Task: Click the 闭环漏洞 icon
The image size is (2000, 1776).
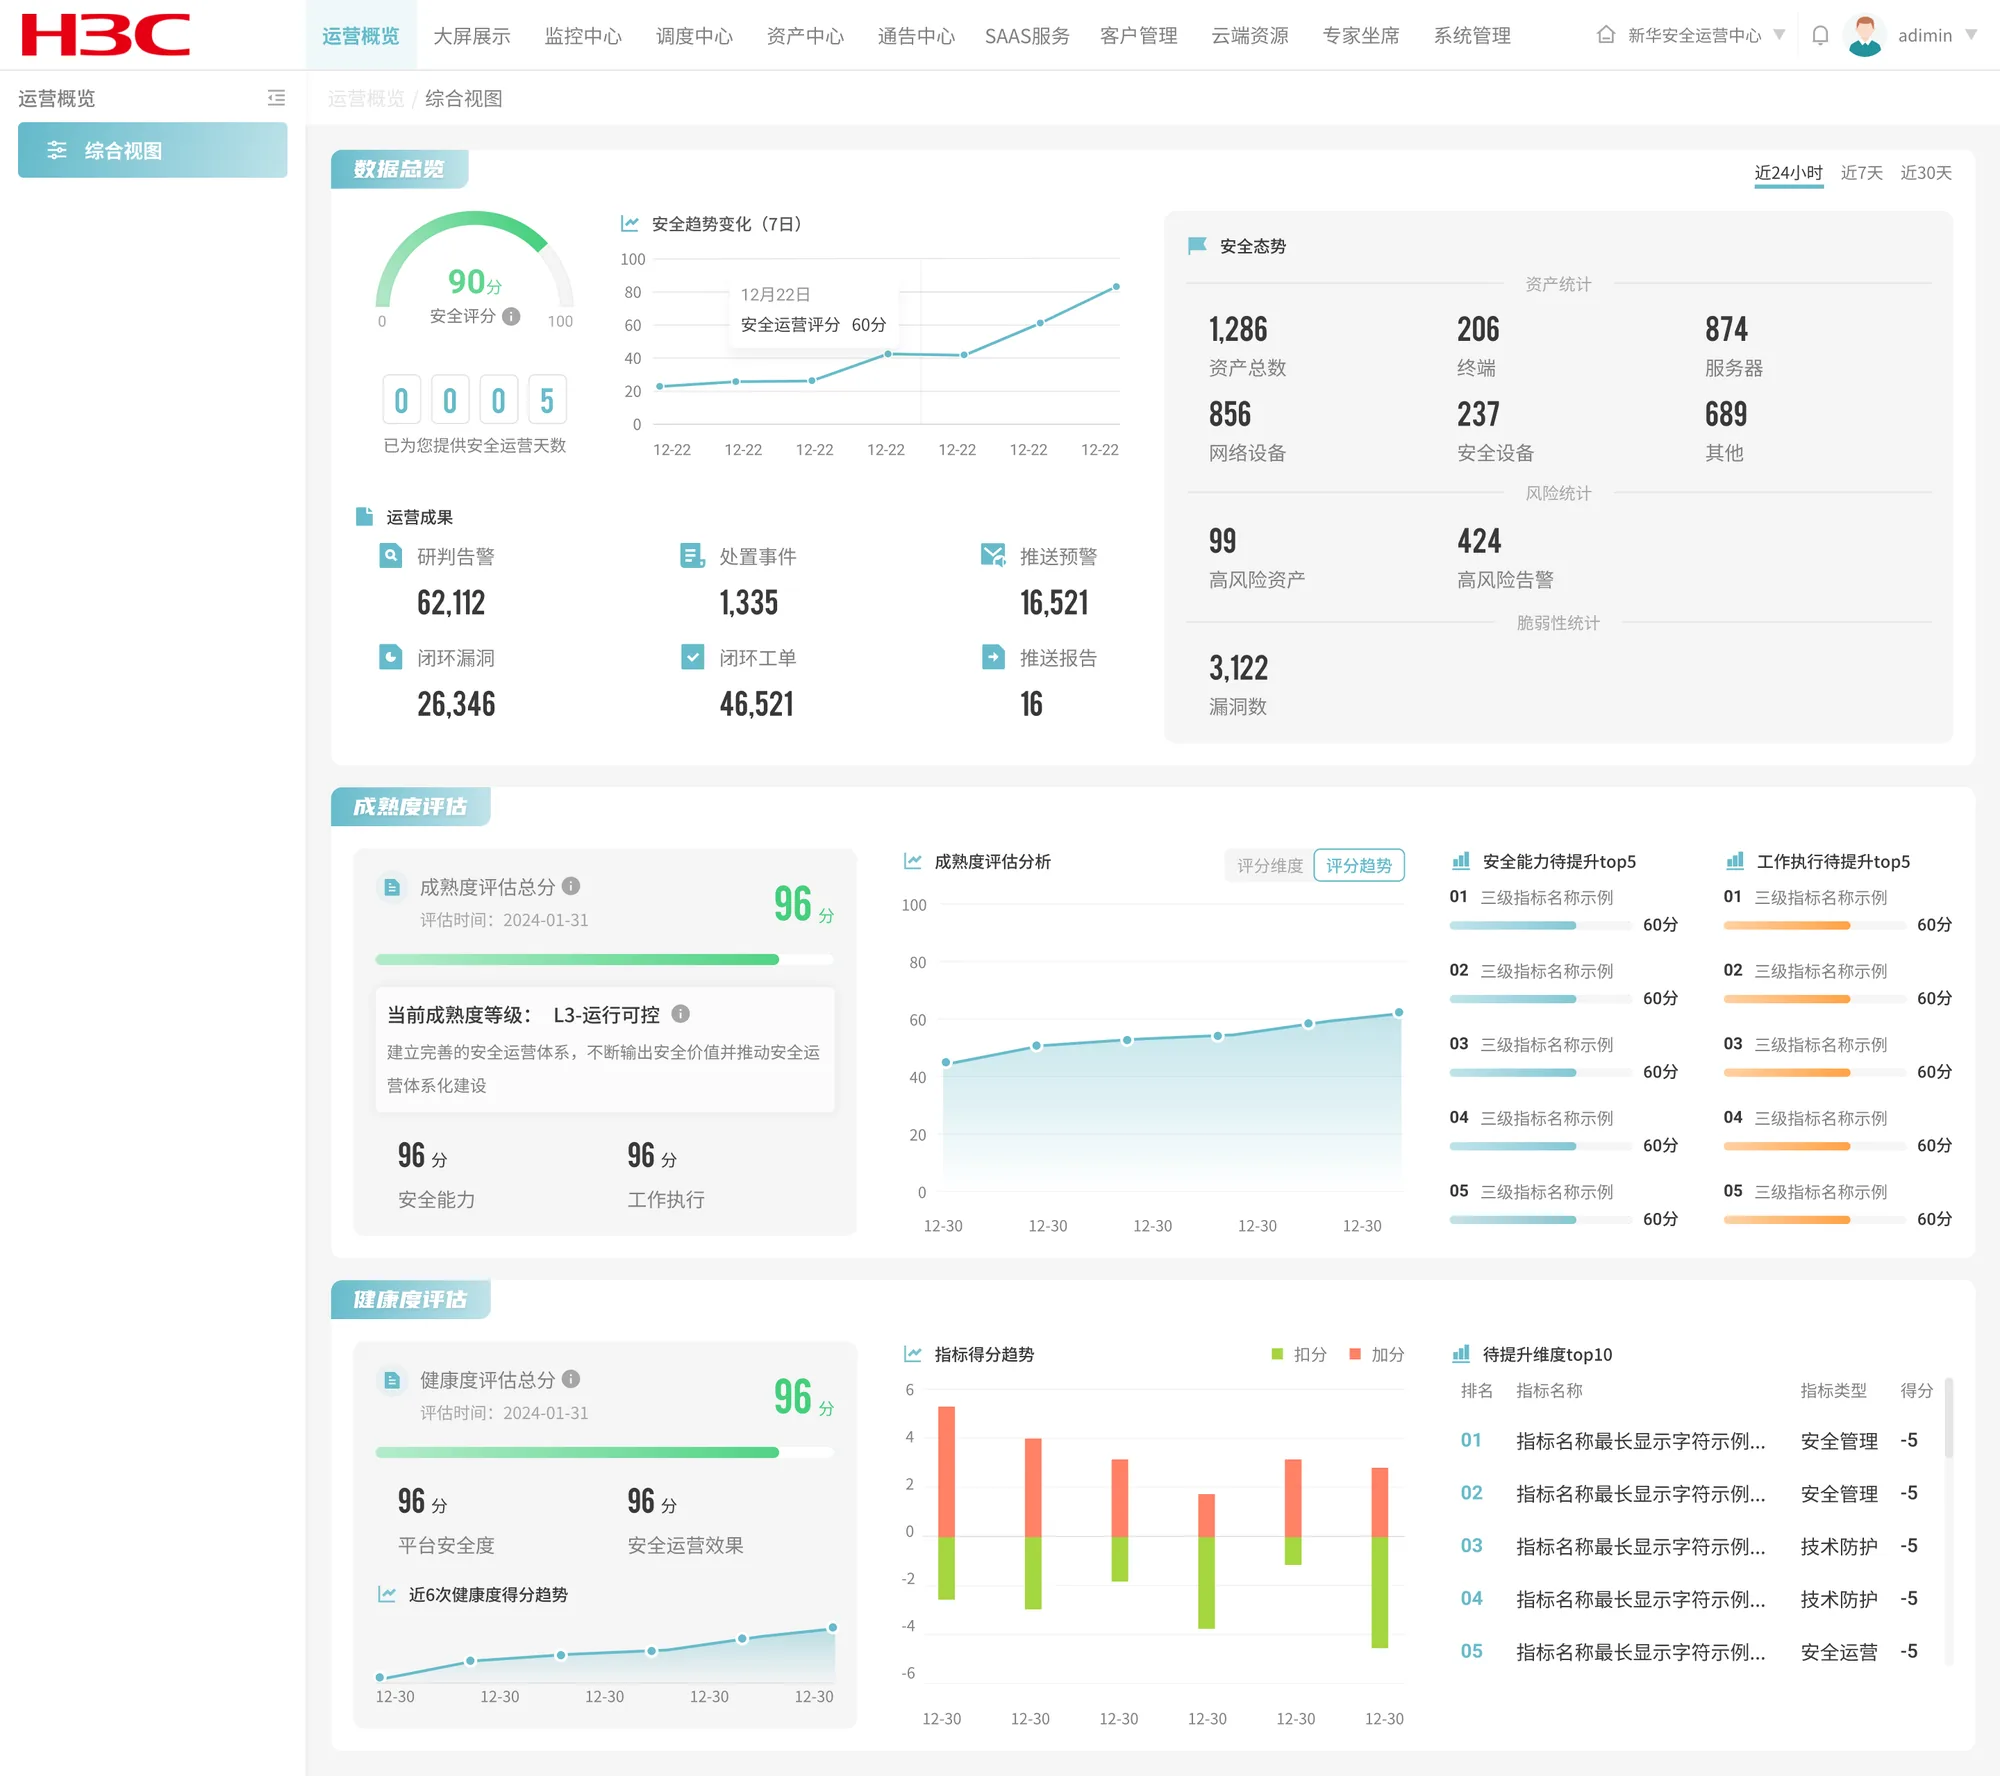Action: (391, 657)
